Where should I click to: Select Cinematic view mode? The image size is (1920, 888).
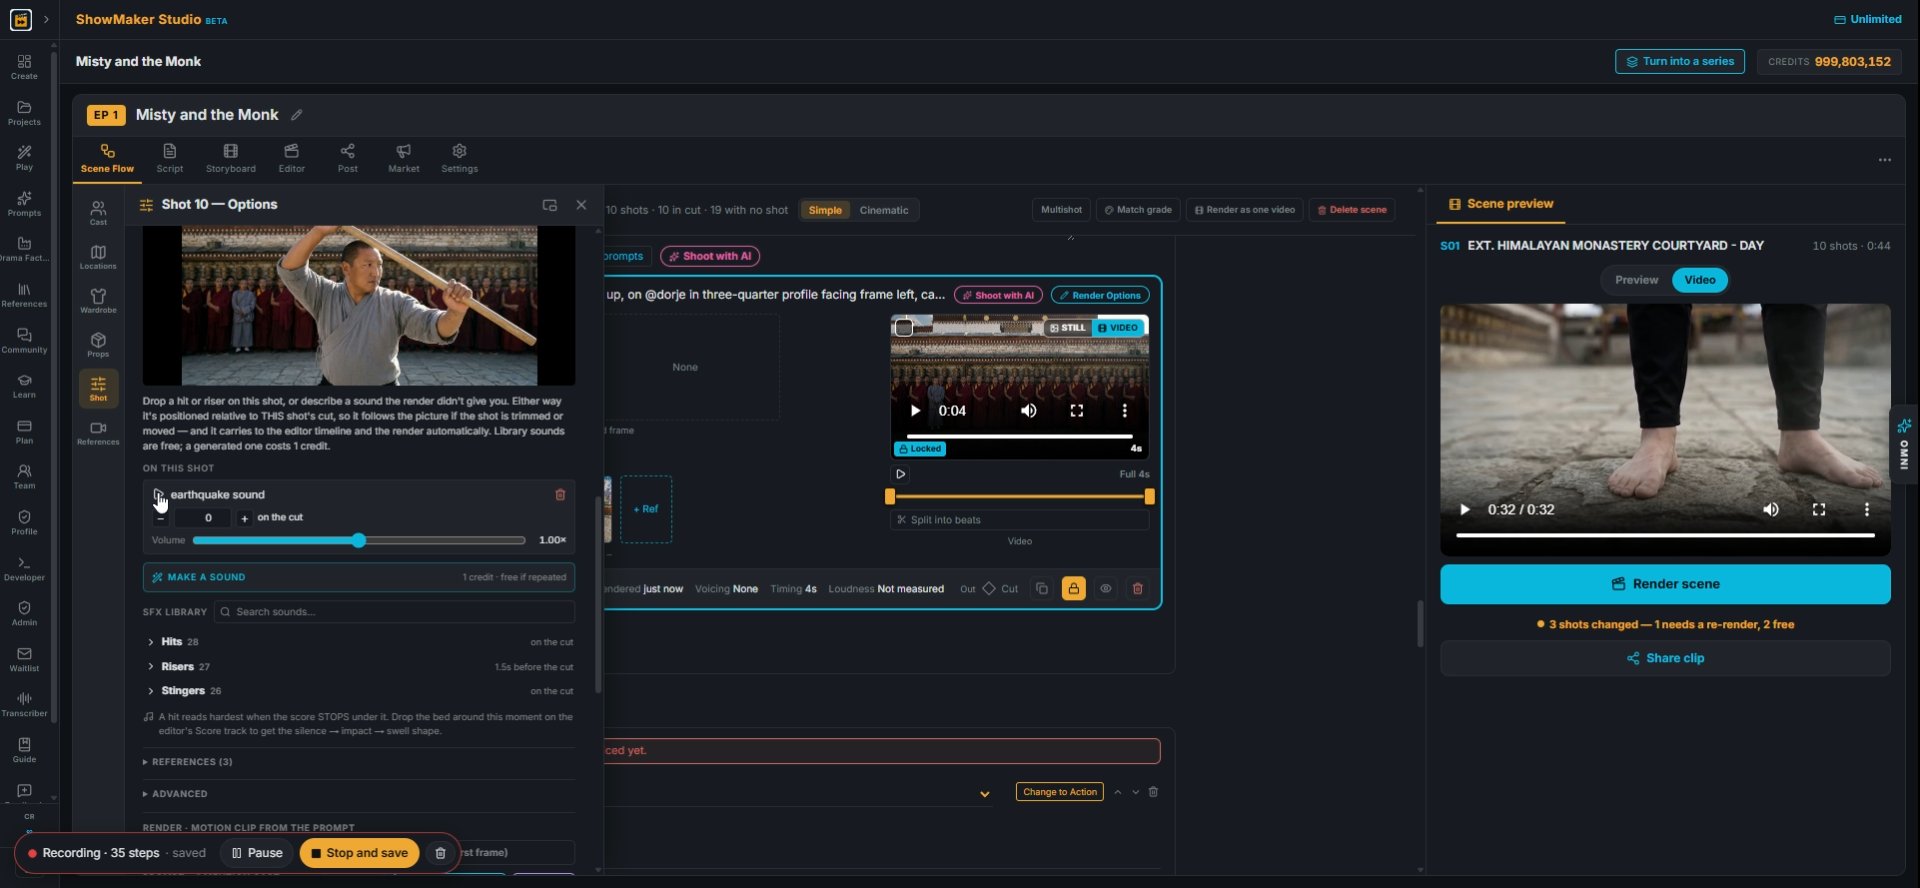point(884,210)
